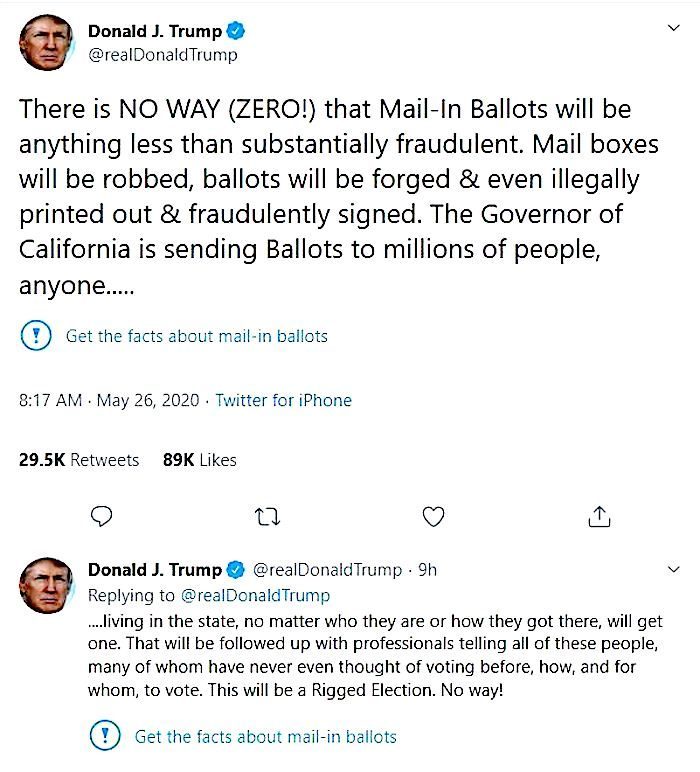Open the main tweet's chevron menu

pyautogui.click(x=673, y=28)
